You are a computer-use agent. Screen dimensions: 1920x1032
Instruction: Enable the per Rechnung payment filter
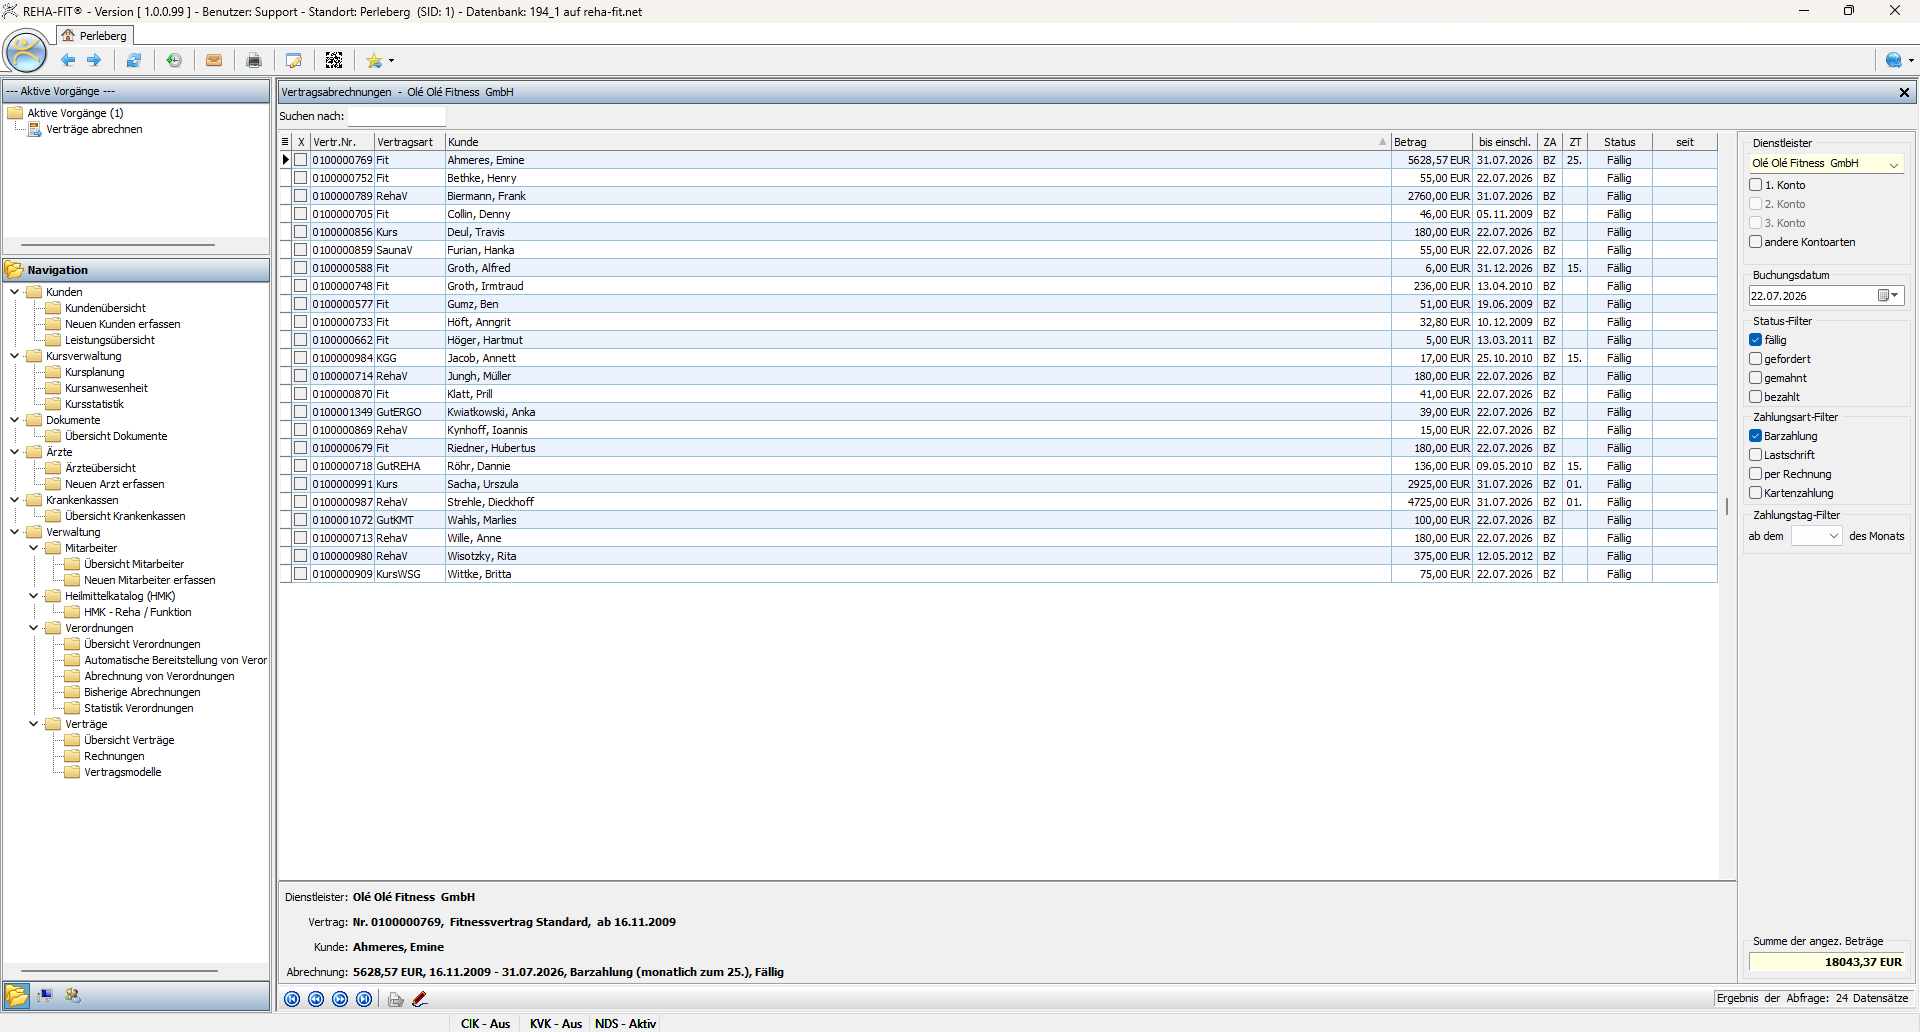[x=1755, y=474]
